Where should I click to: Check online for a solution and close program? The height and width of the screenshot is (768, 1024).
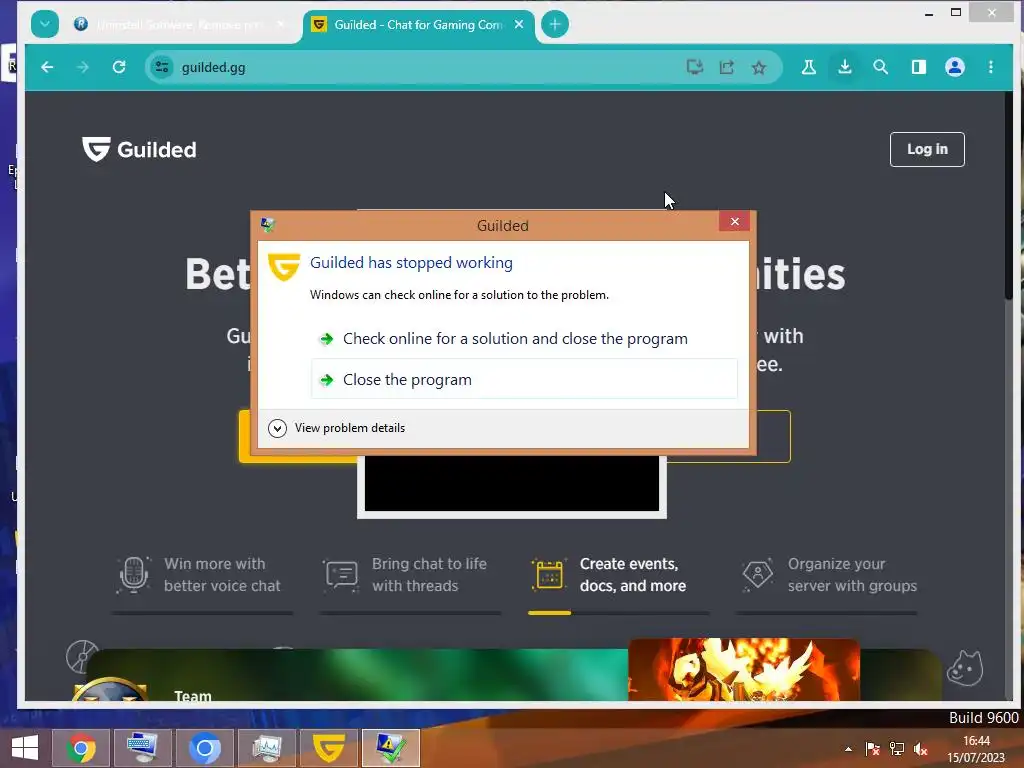[x=524, y=338]
